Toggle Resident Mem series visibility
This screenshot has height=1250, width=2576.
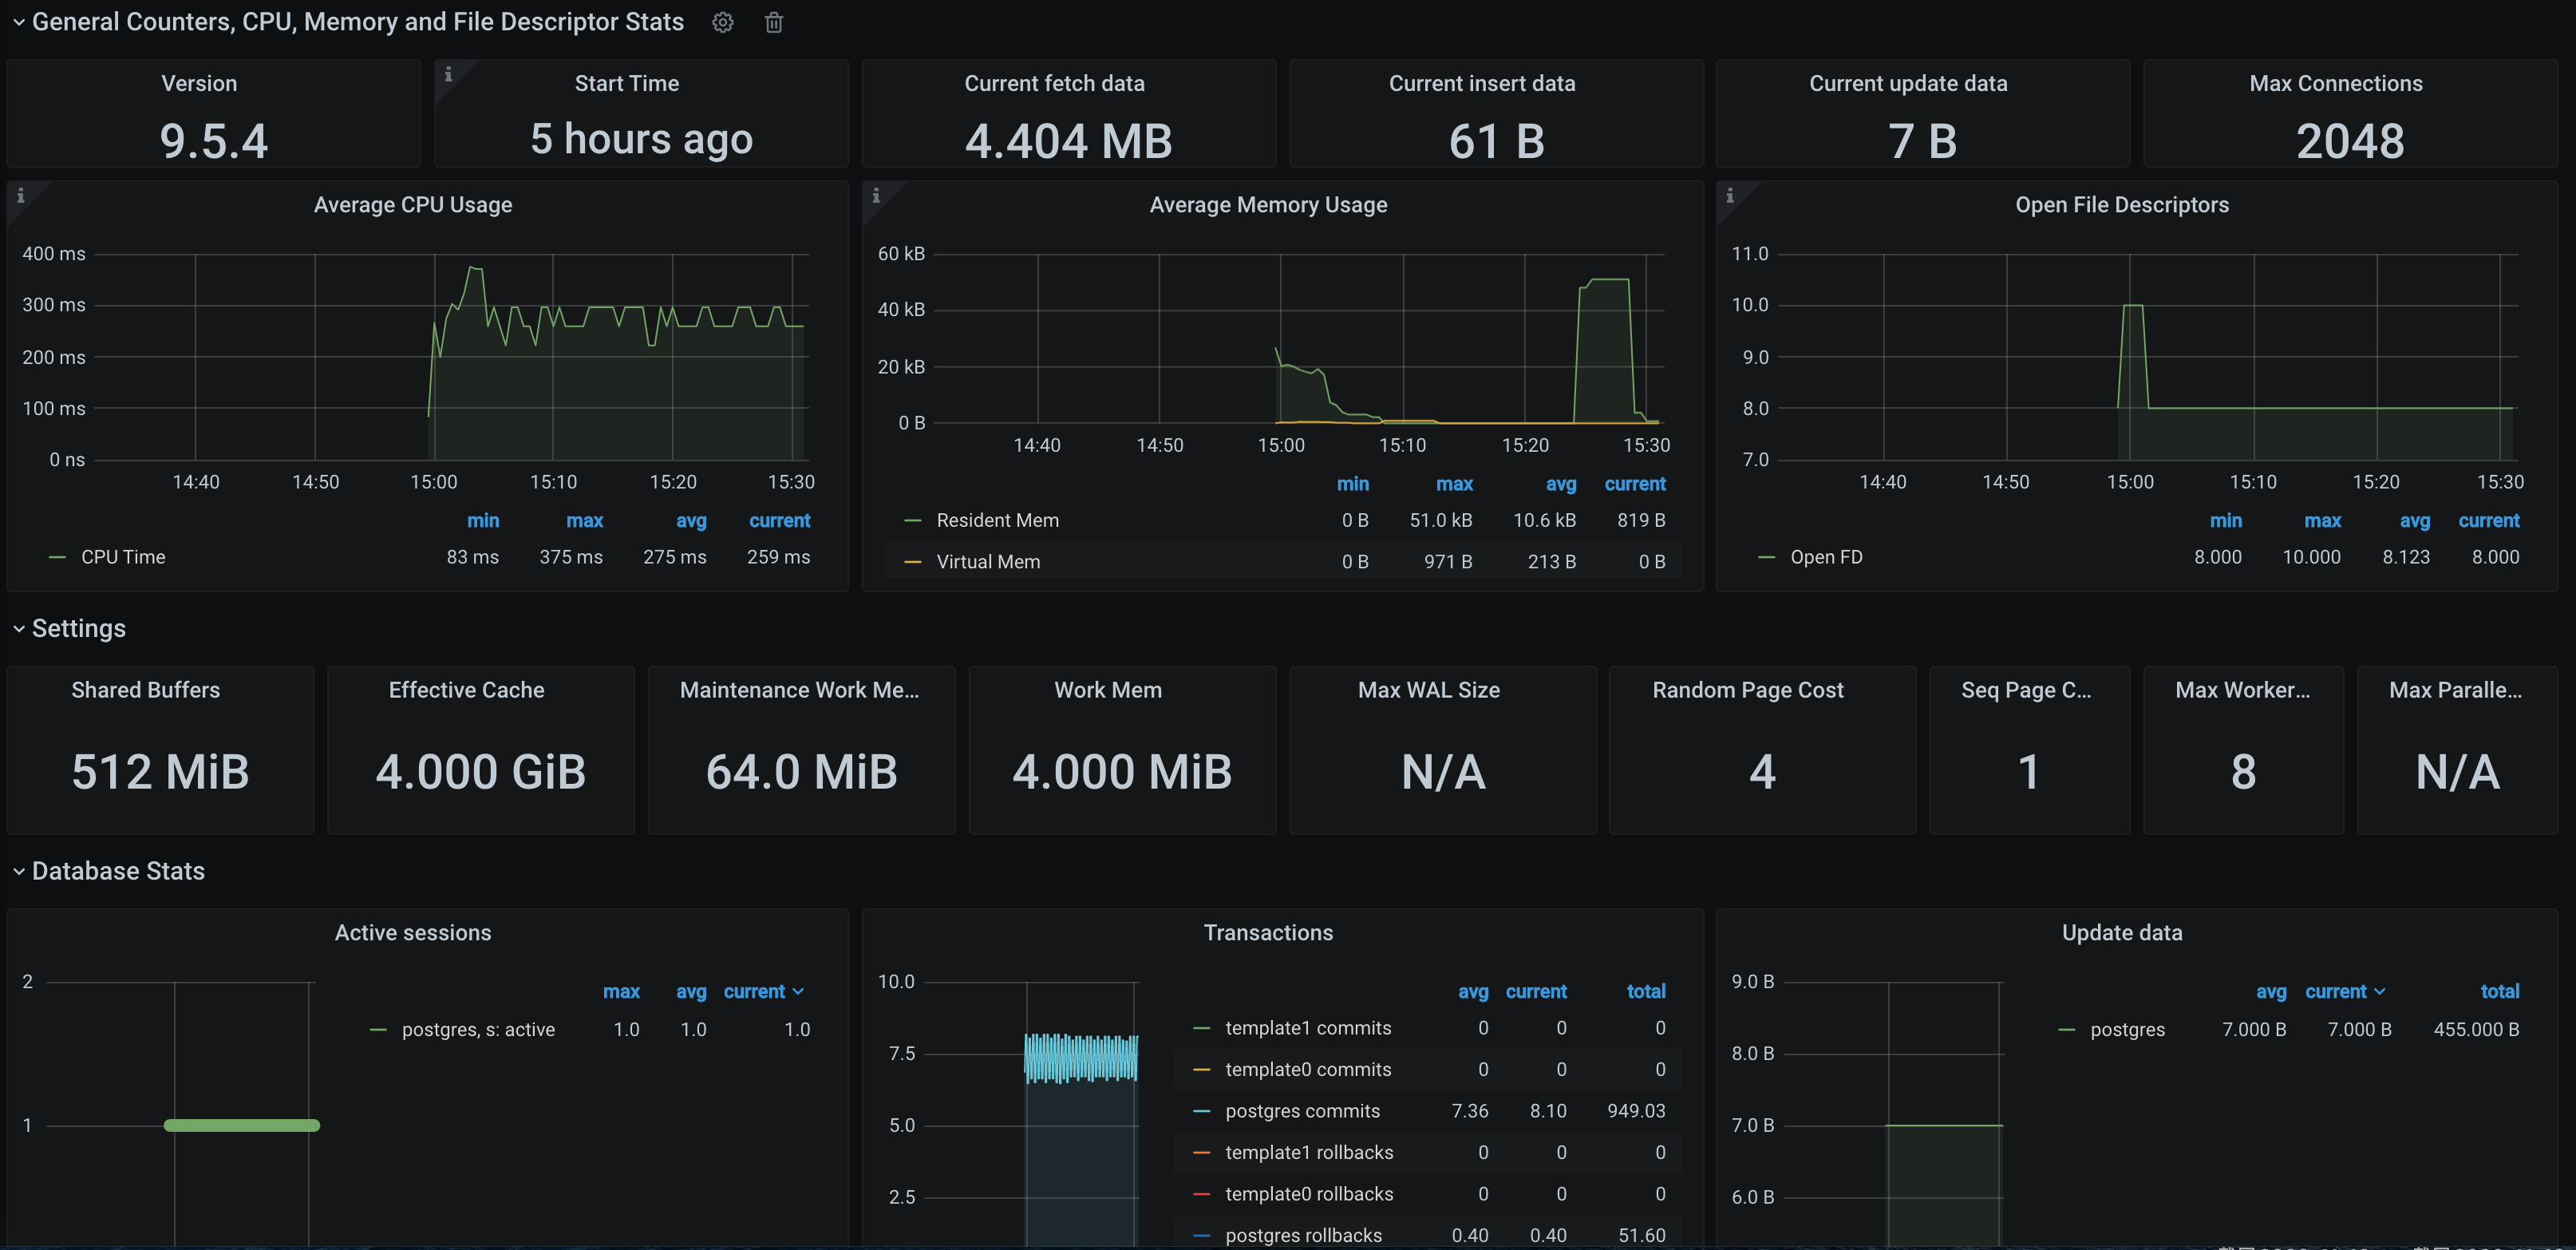point(996,520)
